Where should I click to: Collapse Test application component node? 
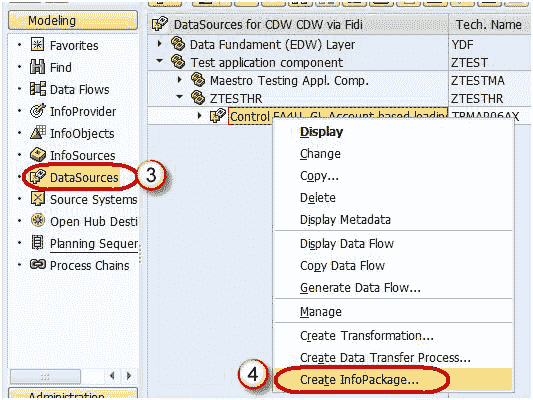pos(159,61)
